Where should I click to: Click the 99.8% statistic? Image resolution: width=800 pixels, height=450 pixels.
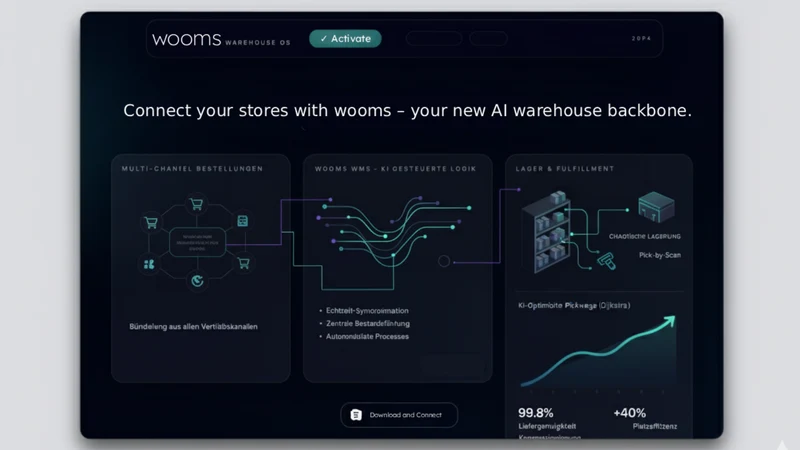536,413
